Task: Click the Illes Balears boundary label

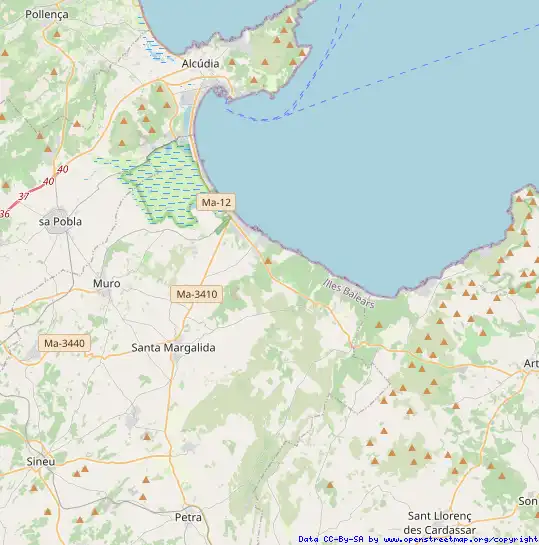Action: pos(349,294)
